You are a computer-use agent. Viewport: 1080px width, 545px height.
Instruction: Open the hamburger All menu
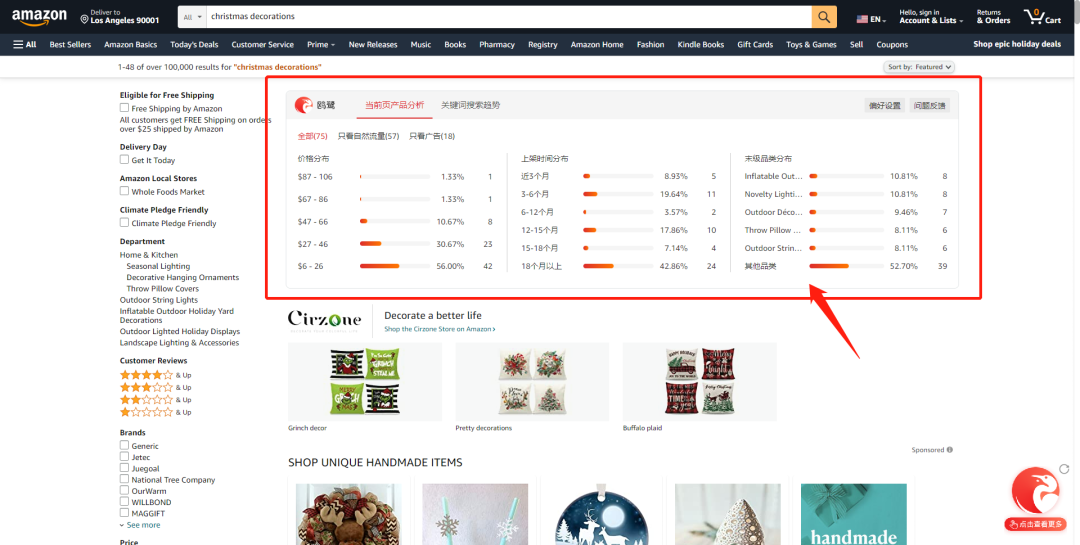tap(25, 45)
